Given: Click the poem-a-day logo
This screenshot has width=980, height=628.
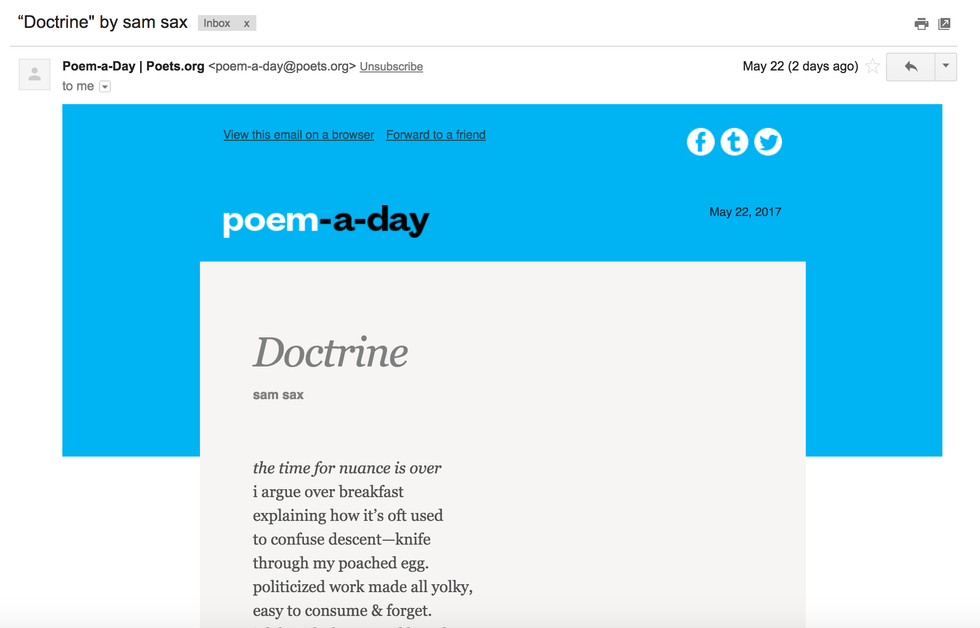Looking at the screenshot, I should point(325,220).
